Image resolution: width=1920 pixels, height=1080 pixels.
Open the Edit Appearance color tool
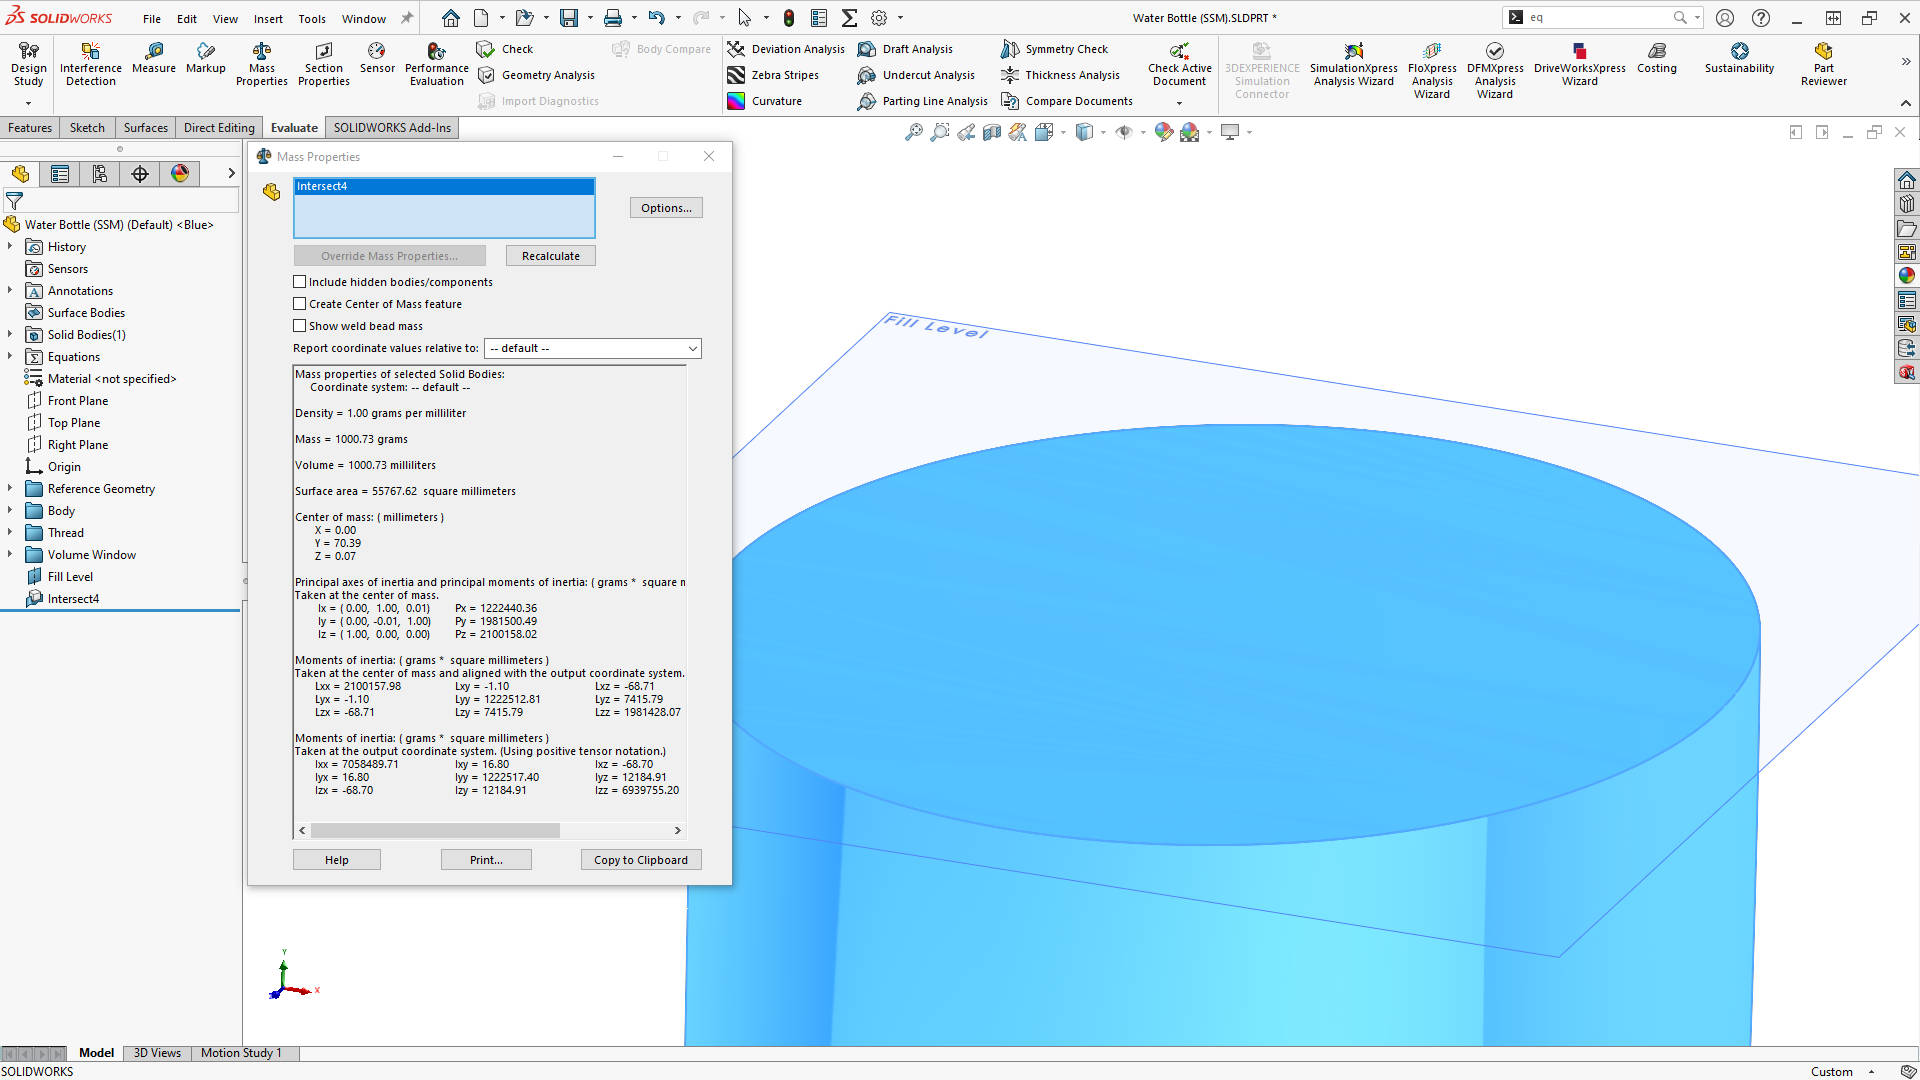pos(1163,131)
